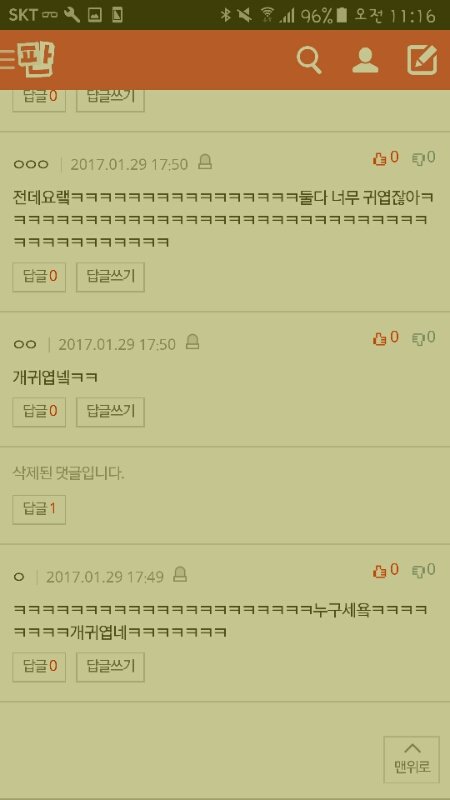The height and width of the screenshot is (800, 450).
Task: Open the user profile icon
Action: (365, 60)
